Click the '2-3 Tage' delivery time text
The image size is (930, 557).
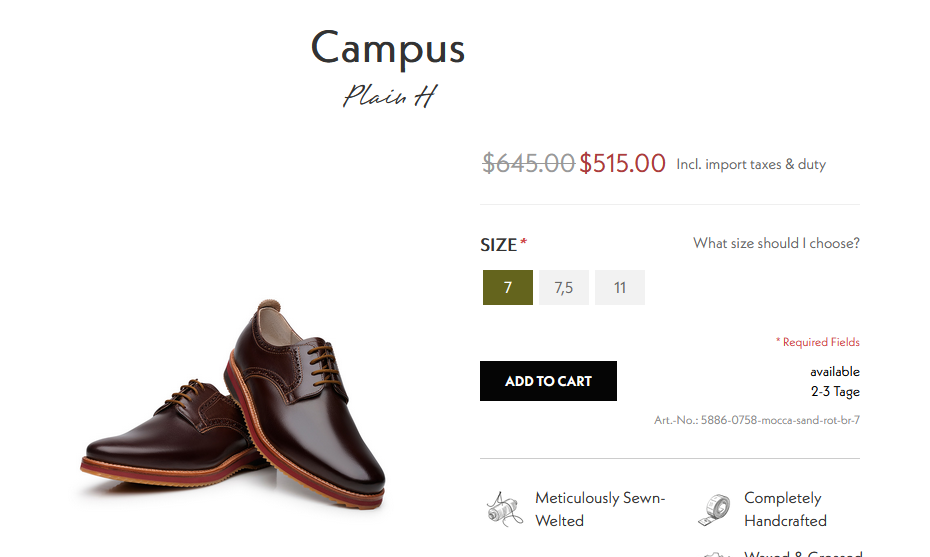click(835, 392)
